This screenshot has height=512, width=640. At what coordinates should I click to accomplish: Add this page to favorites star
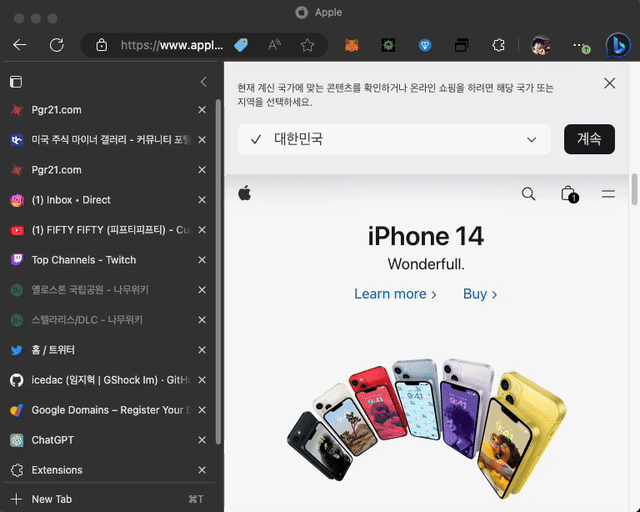pyautogui.click(x=307, y=45)
